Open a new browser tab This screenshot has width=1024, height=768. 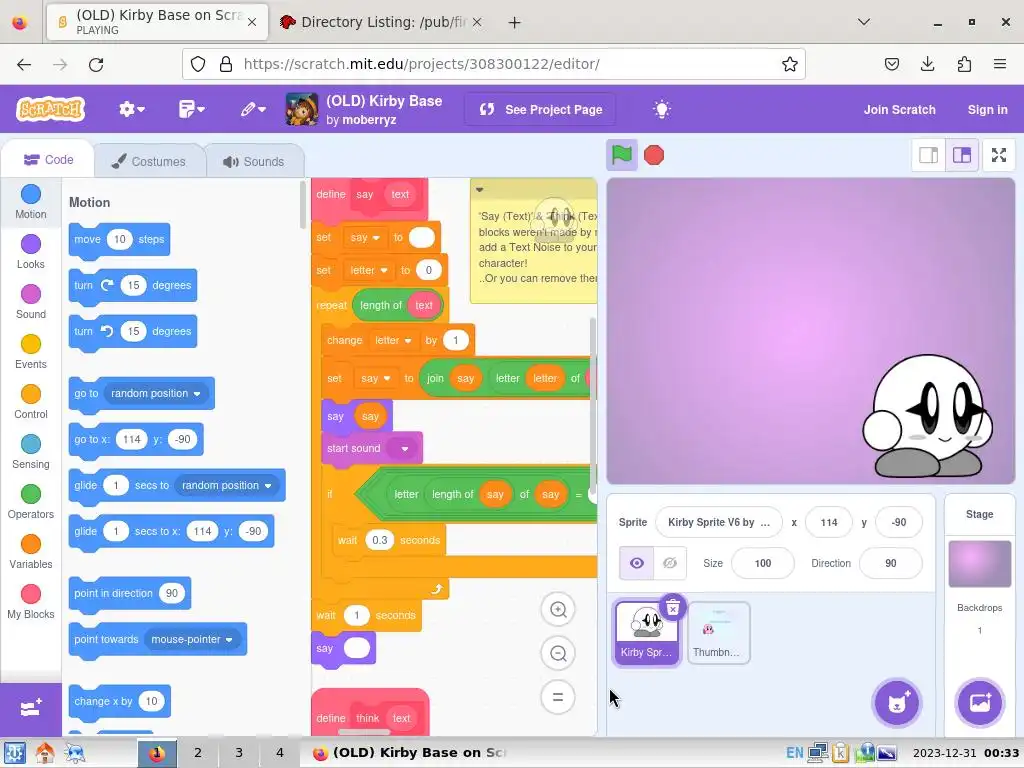click(515, 22)
